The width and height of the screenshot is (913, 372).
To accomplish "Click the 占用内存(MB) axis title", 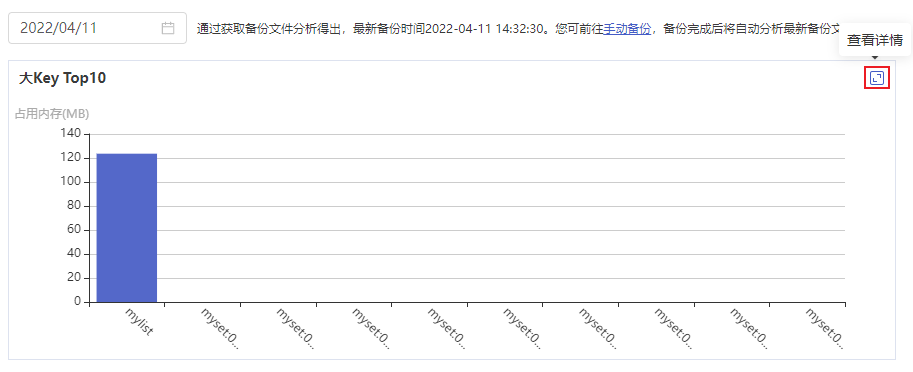I will [x=52, y=114].
